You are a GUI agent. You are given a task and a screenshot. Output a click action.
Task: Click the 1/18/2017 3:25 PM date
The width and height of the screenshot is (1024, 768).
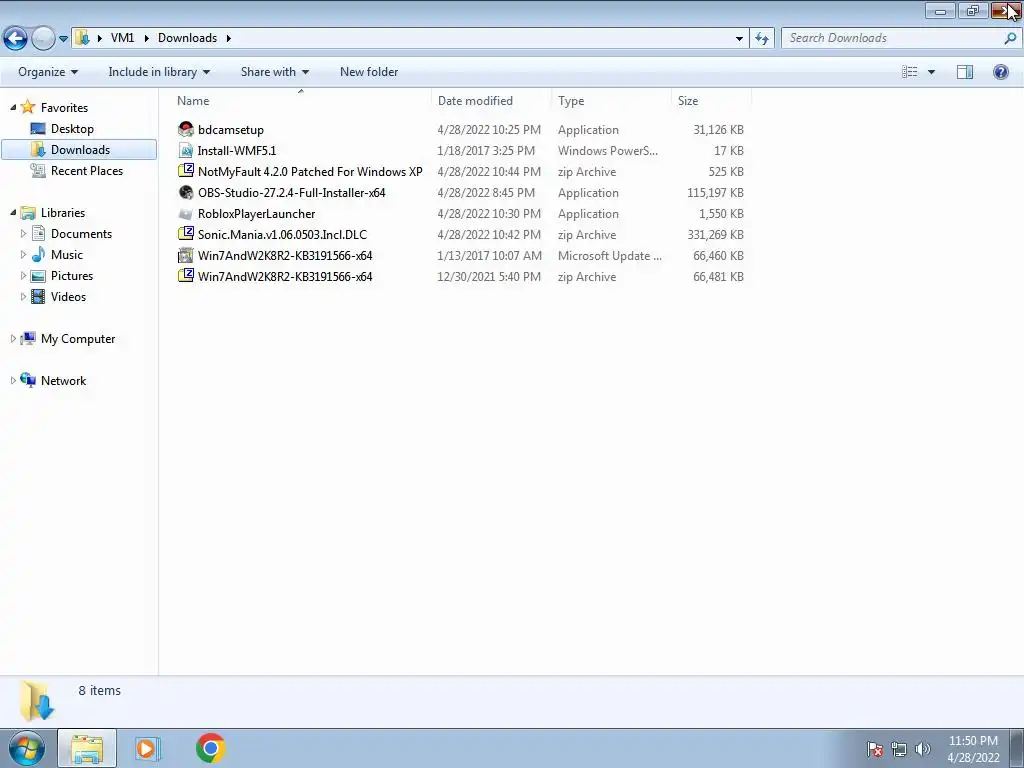coord(486,151)
